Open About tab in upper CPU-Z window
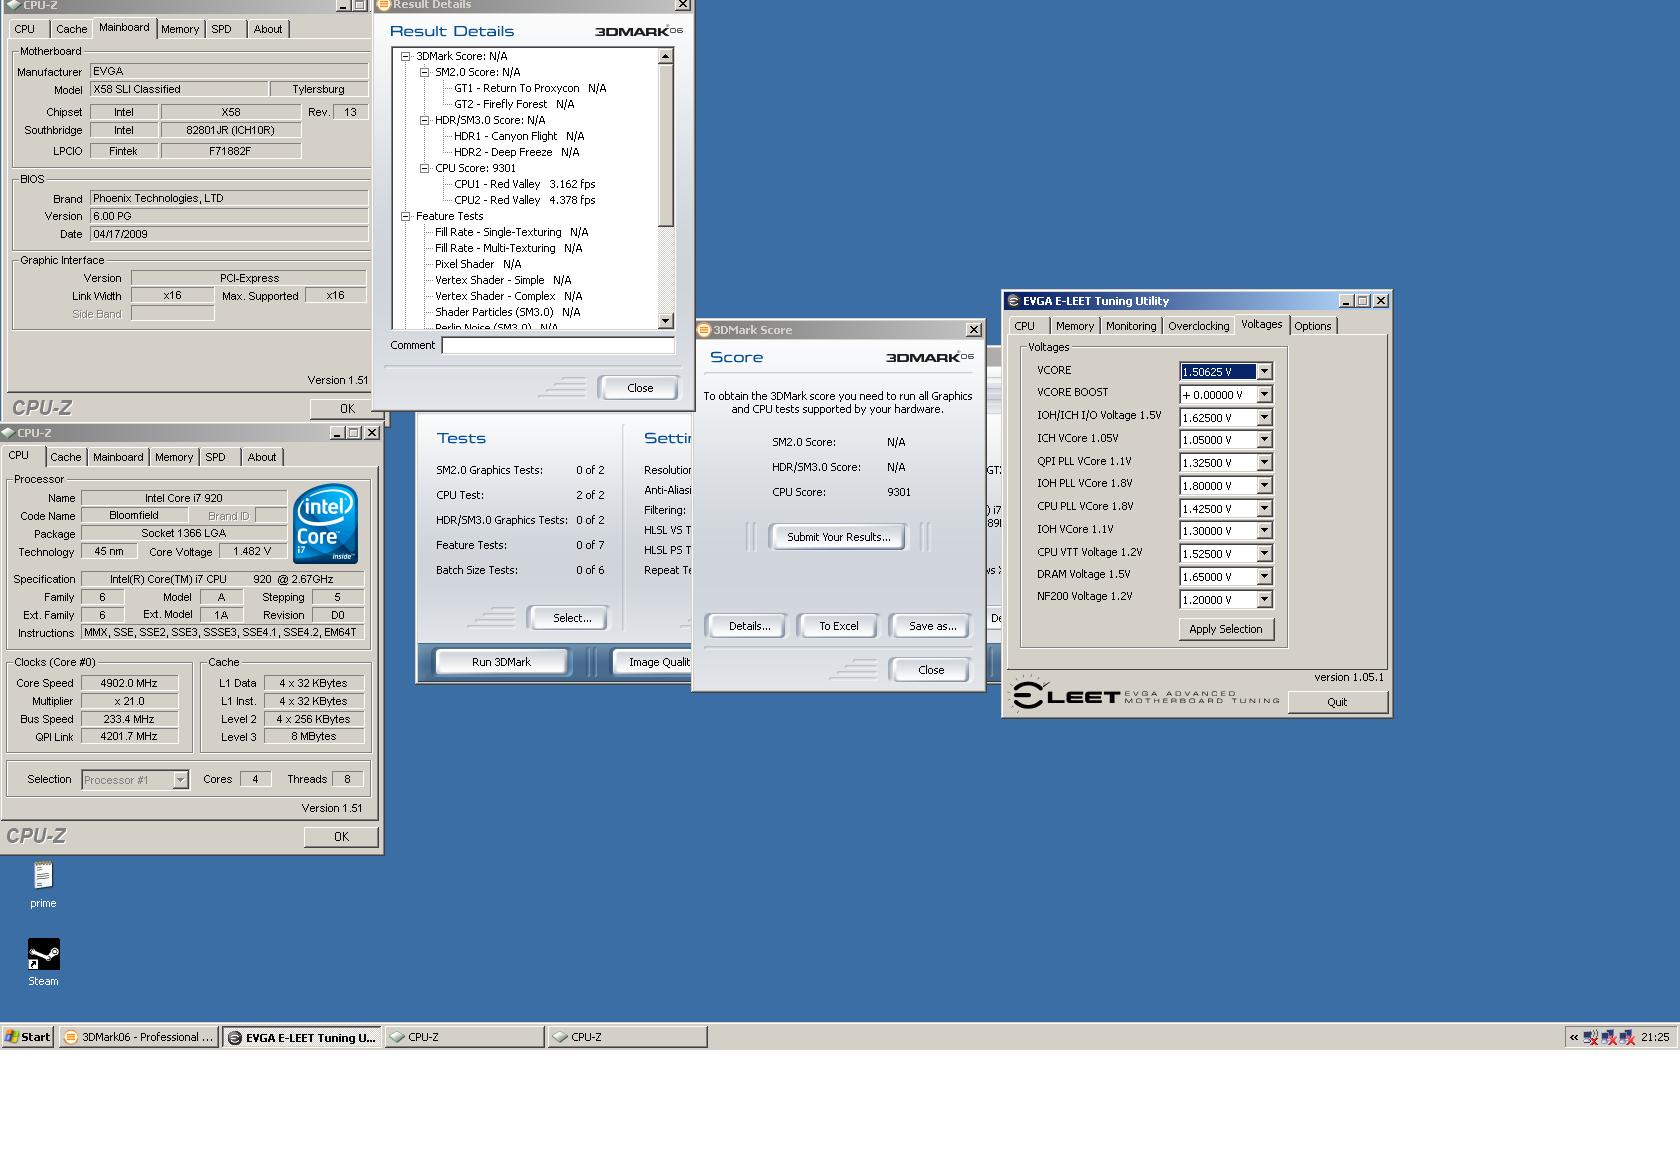The height and width of the screenshot is (1152, 1680). coord(268,29)
